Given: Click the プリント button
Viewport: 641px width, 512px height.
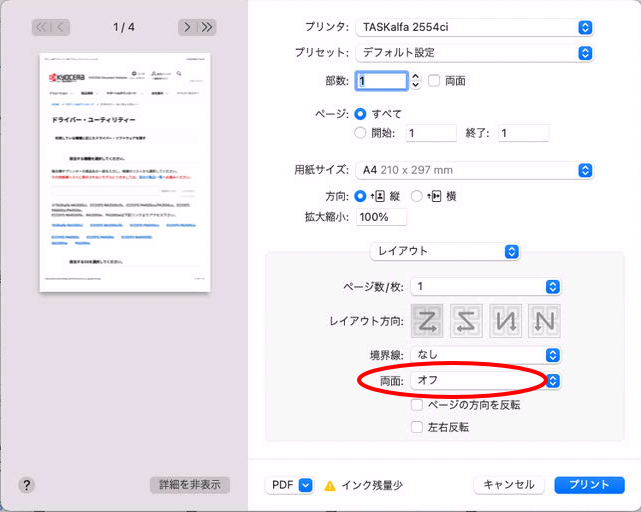Looking at the screenshot, I should pos(589,485).
